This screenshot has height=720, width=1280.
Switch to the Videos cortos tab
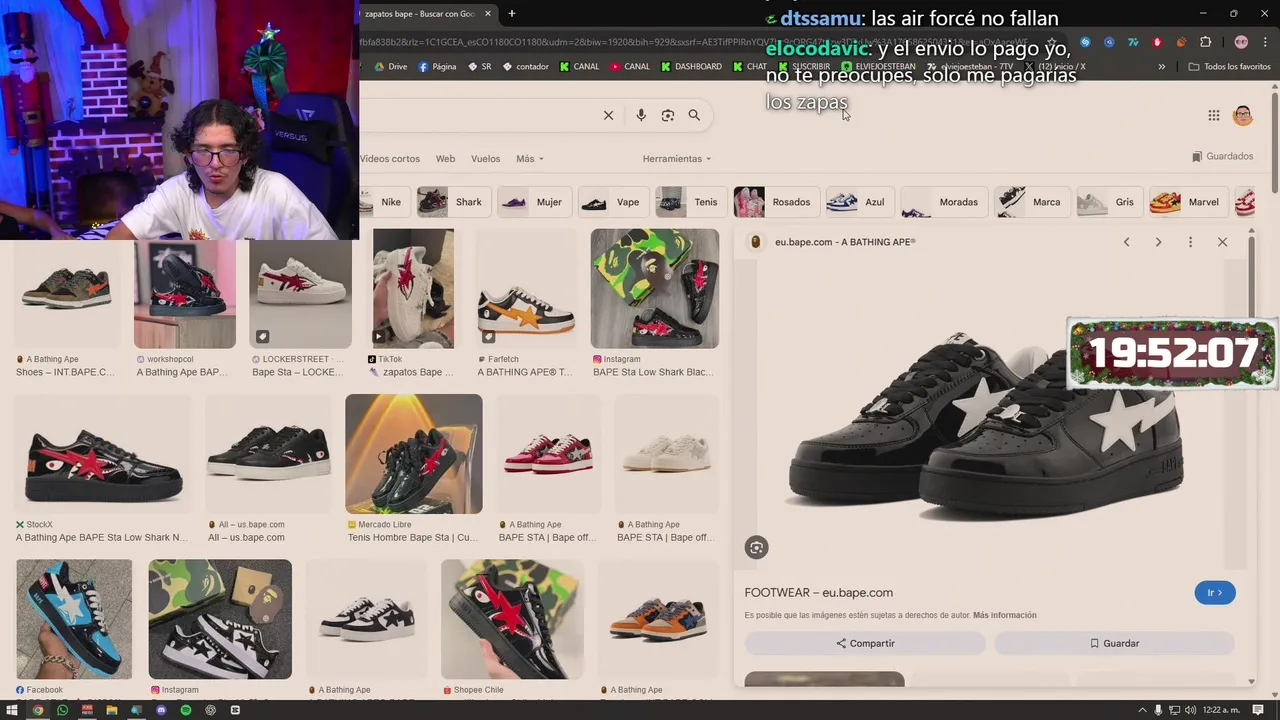[x=390, y=159]
